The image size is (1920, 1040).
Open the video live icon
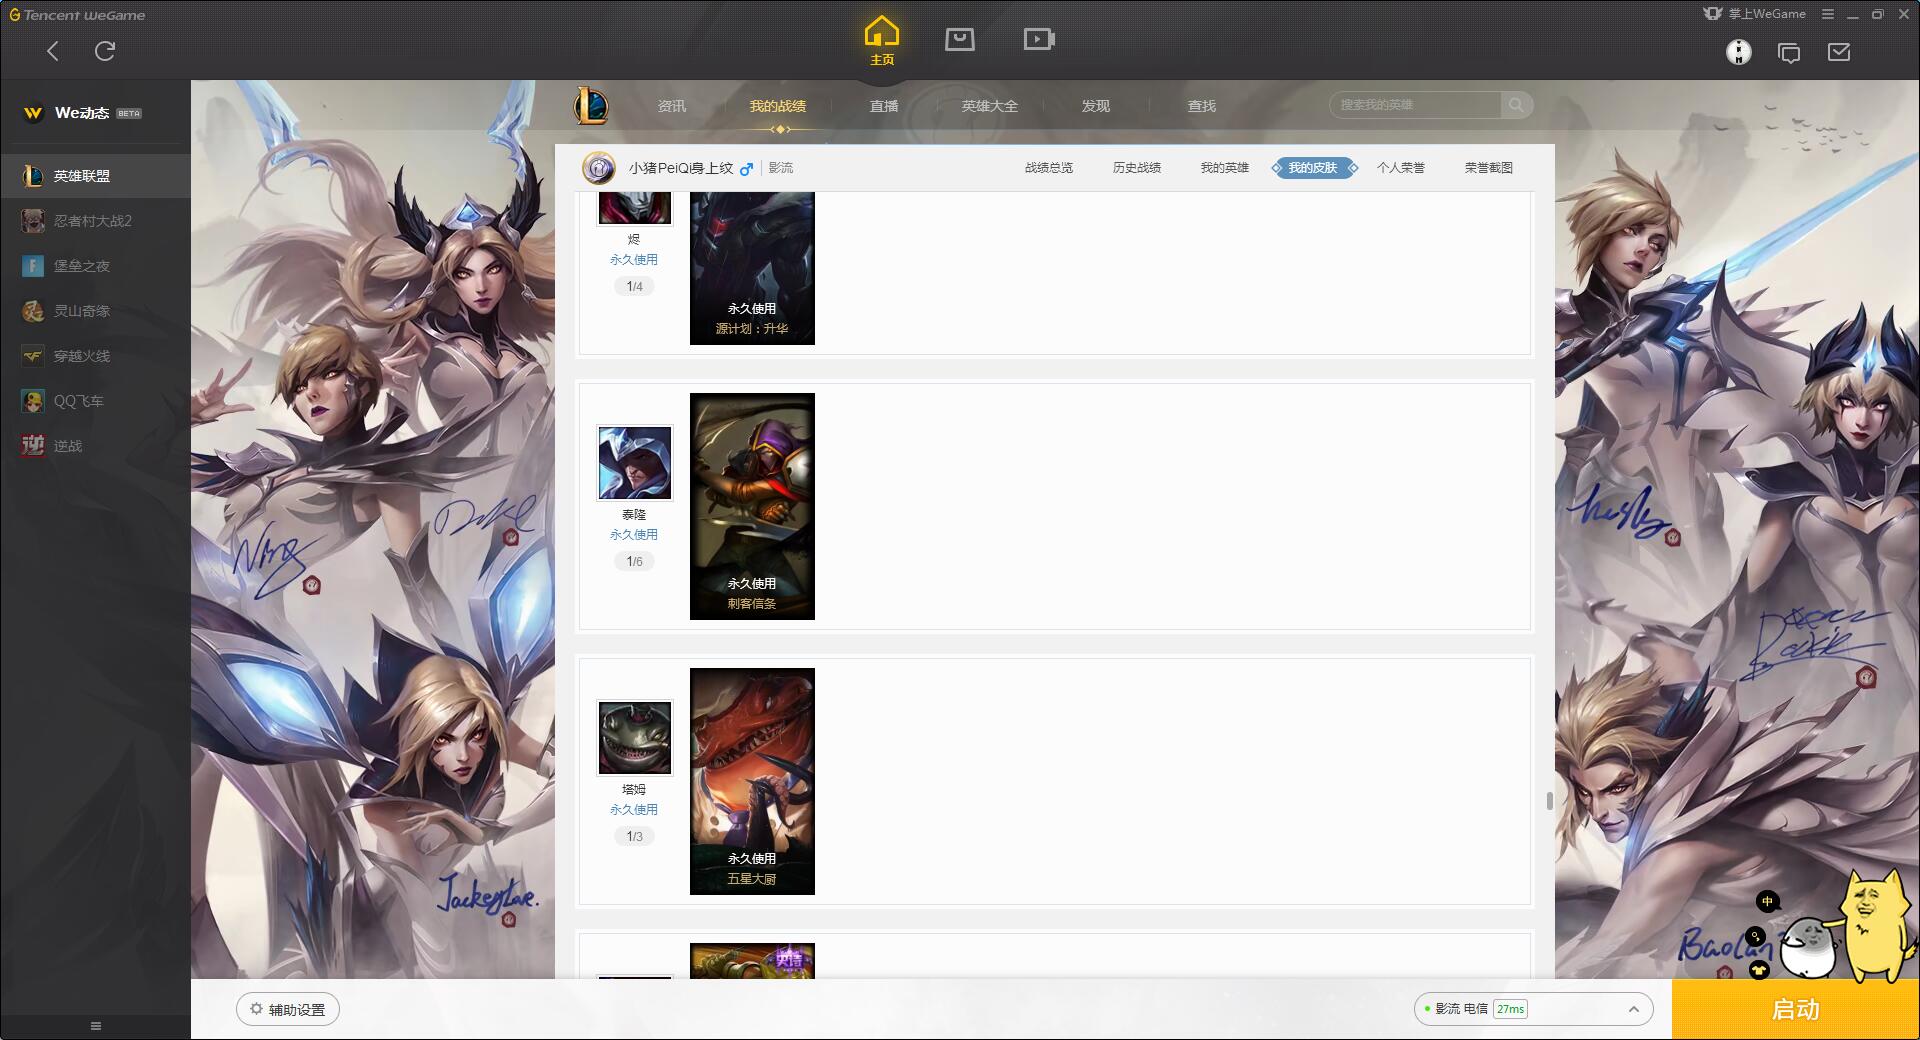[1039, 39]
